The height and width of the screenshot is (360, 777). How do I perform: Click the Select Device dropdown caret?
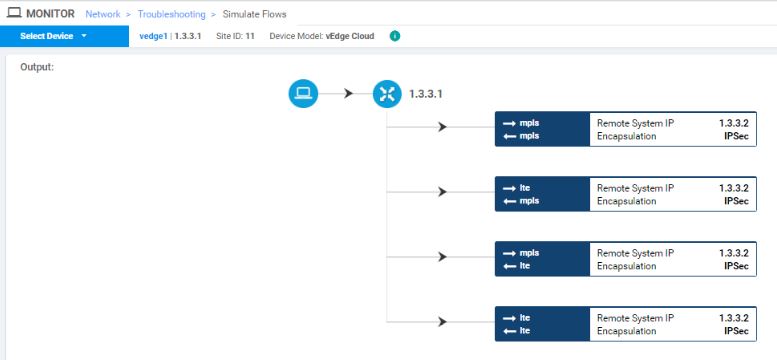pos(84,36)
